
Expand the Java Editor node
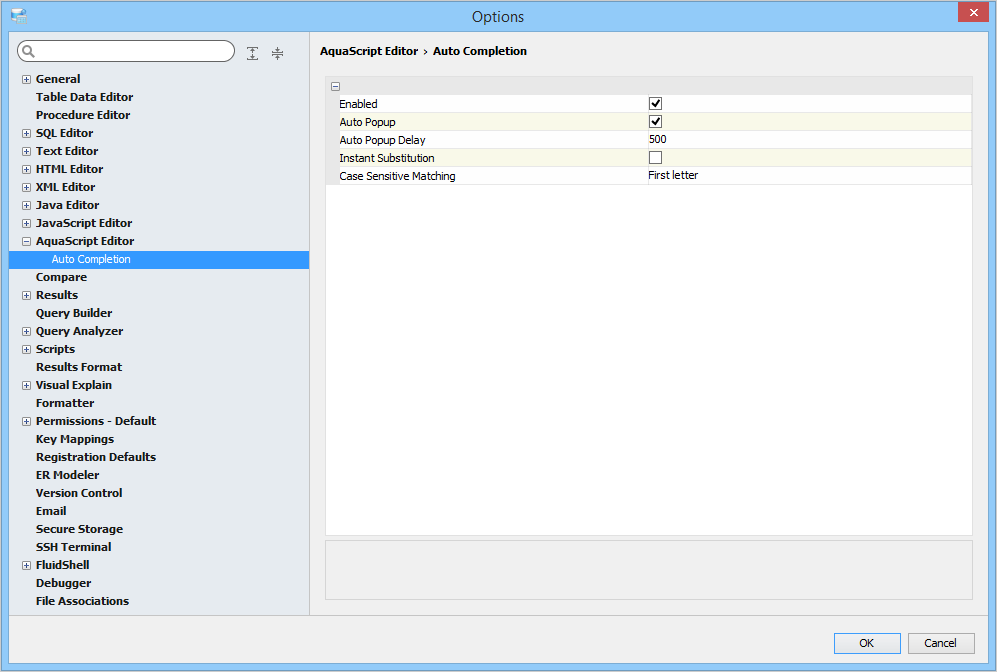[x=26, y=205]
